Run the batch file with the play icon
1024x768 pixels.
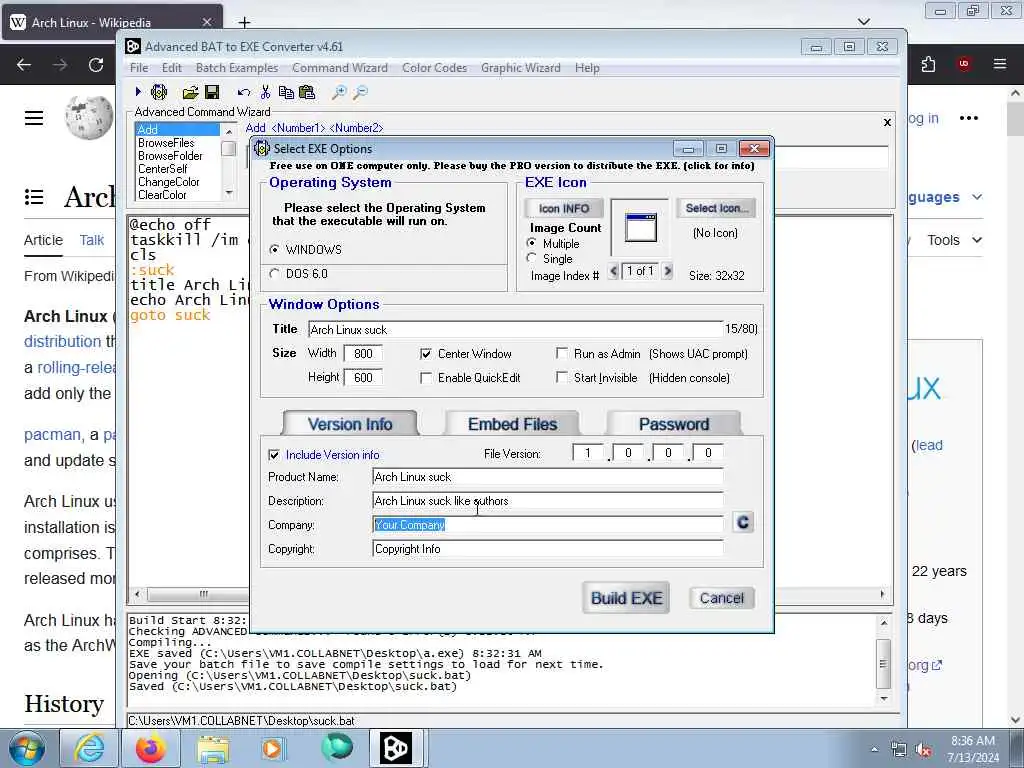(x=138, y=92)
